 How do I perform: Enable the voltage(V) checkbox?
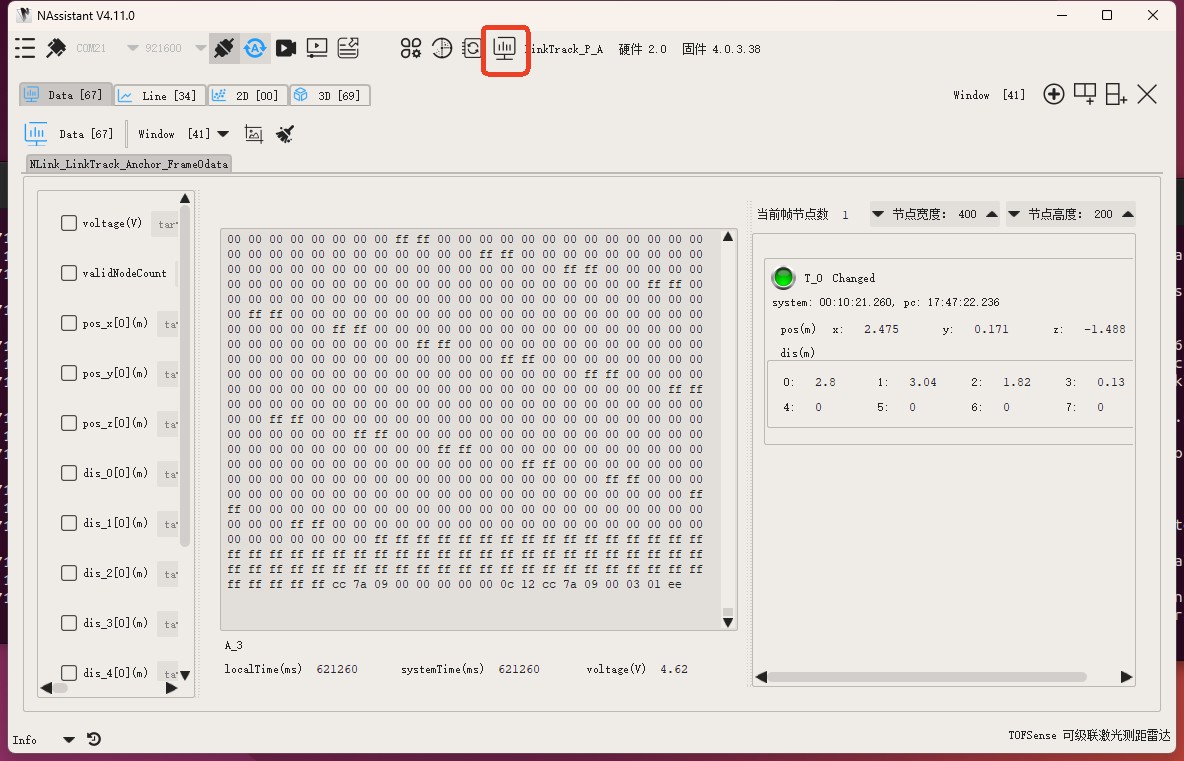69,223
